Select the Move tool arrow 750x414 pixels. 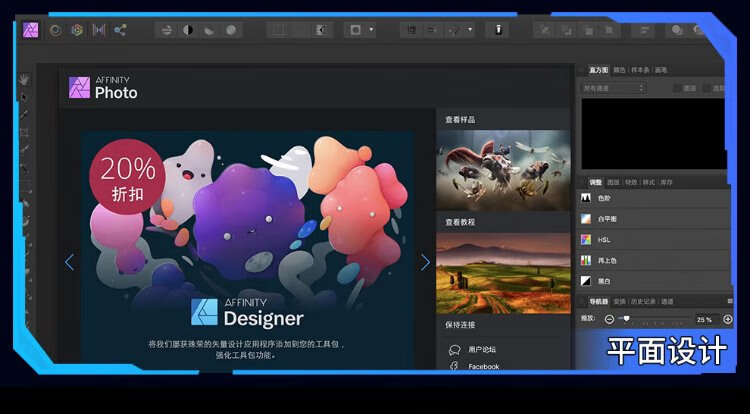24,97
